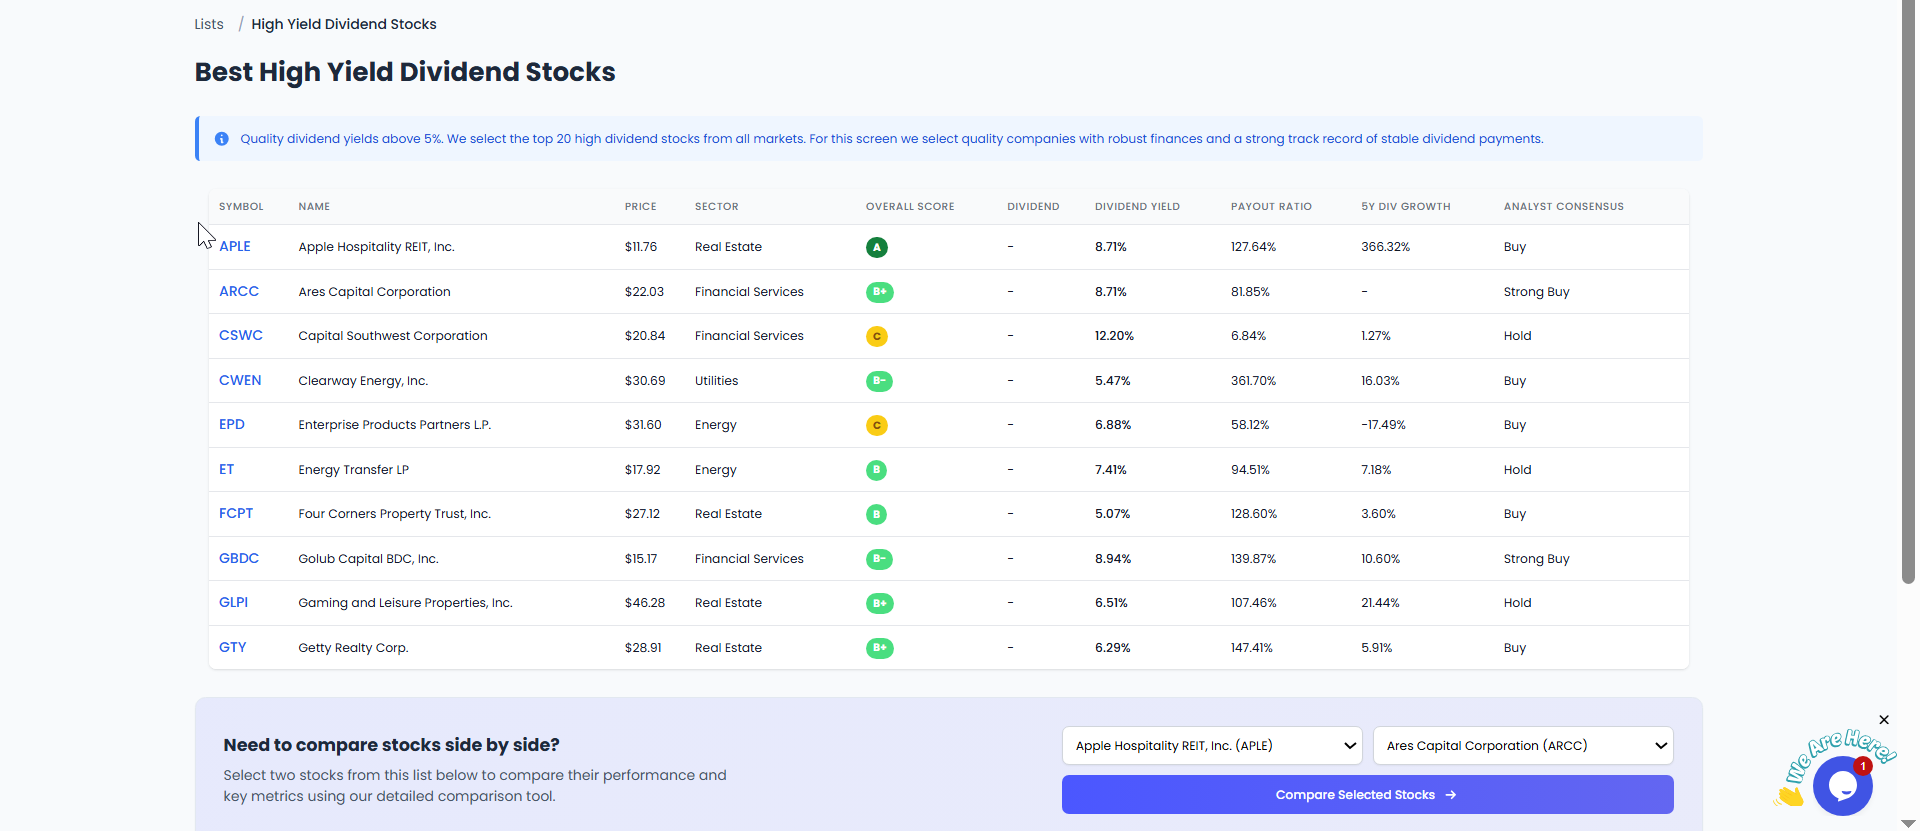Open the second stock comparison dropdown (ARCC)
The width and height of the screenshot is (1920, 831).
pyautogui.click(x=1522, y=746)
